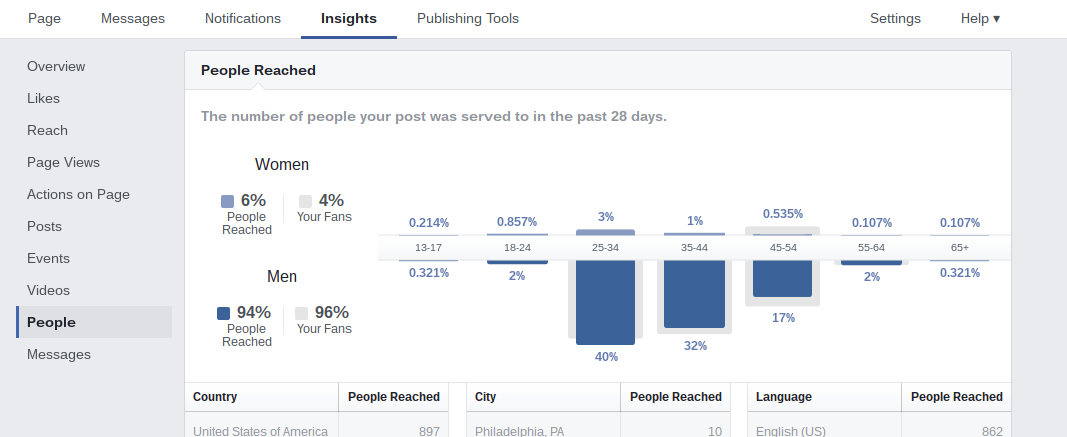Go to the Messages tab in the top bar
Image resolution: width=1067 pixels, height=437 pixels.
(x=133, y=18)
